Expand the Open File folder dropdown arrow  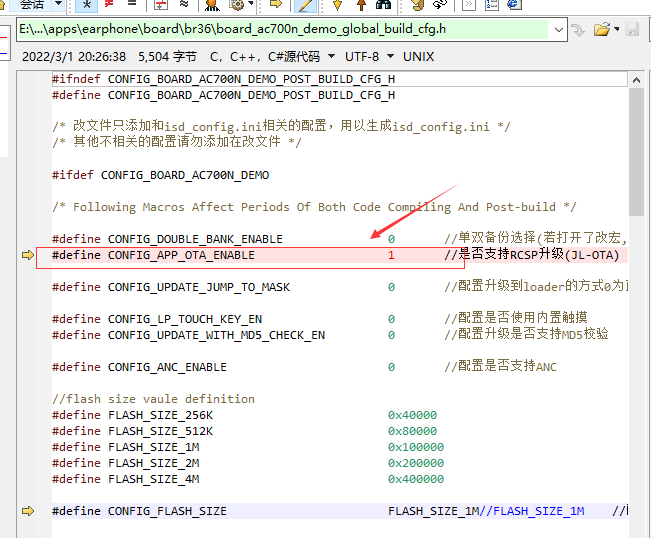coord(617,29)
